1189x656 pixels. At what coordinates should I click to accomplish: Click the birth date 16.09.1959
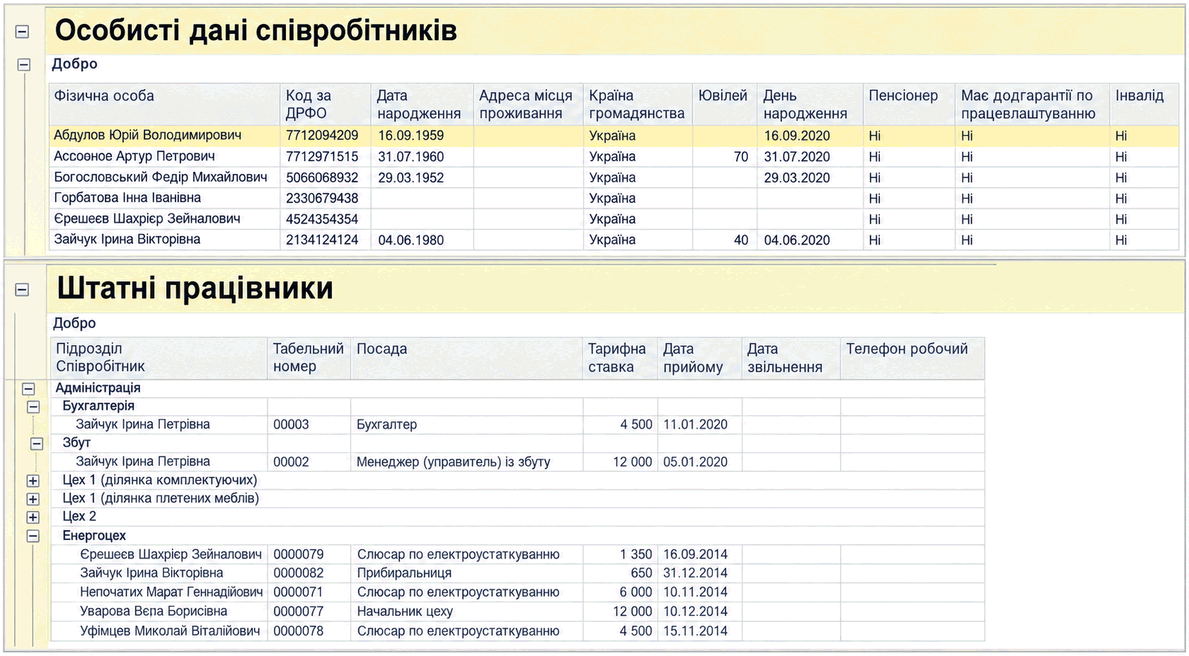tap(411, 137)
